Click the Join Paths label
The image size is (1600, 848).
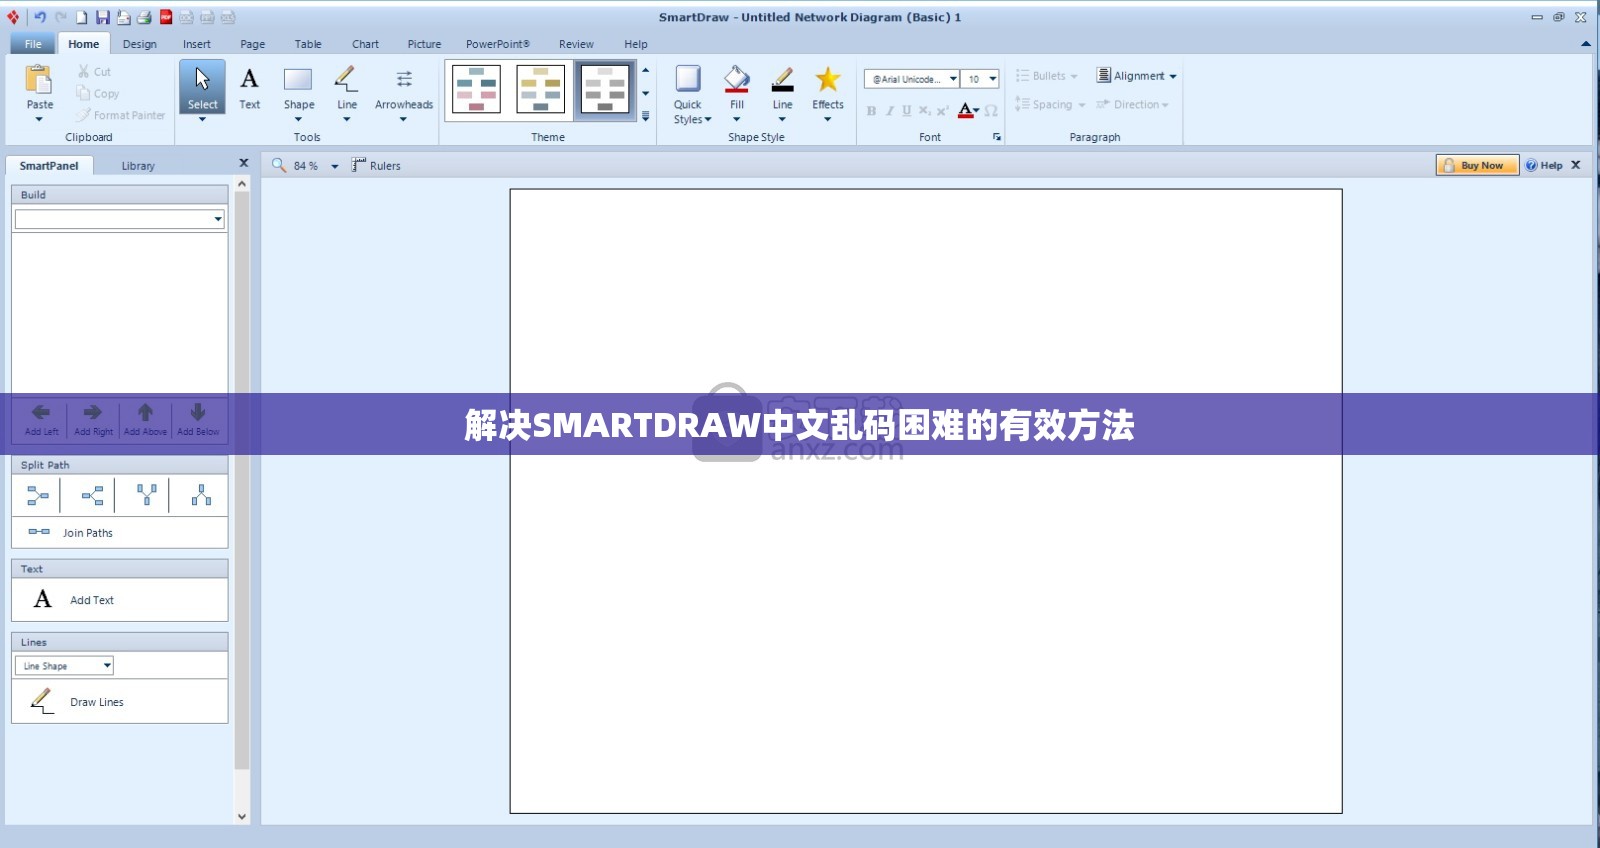[88, 533]
